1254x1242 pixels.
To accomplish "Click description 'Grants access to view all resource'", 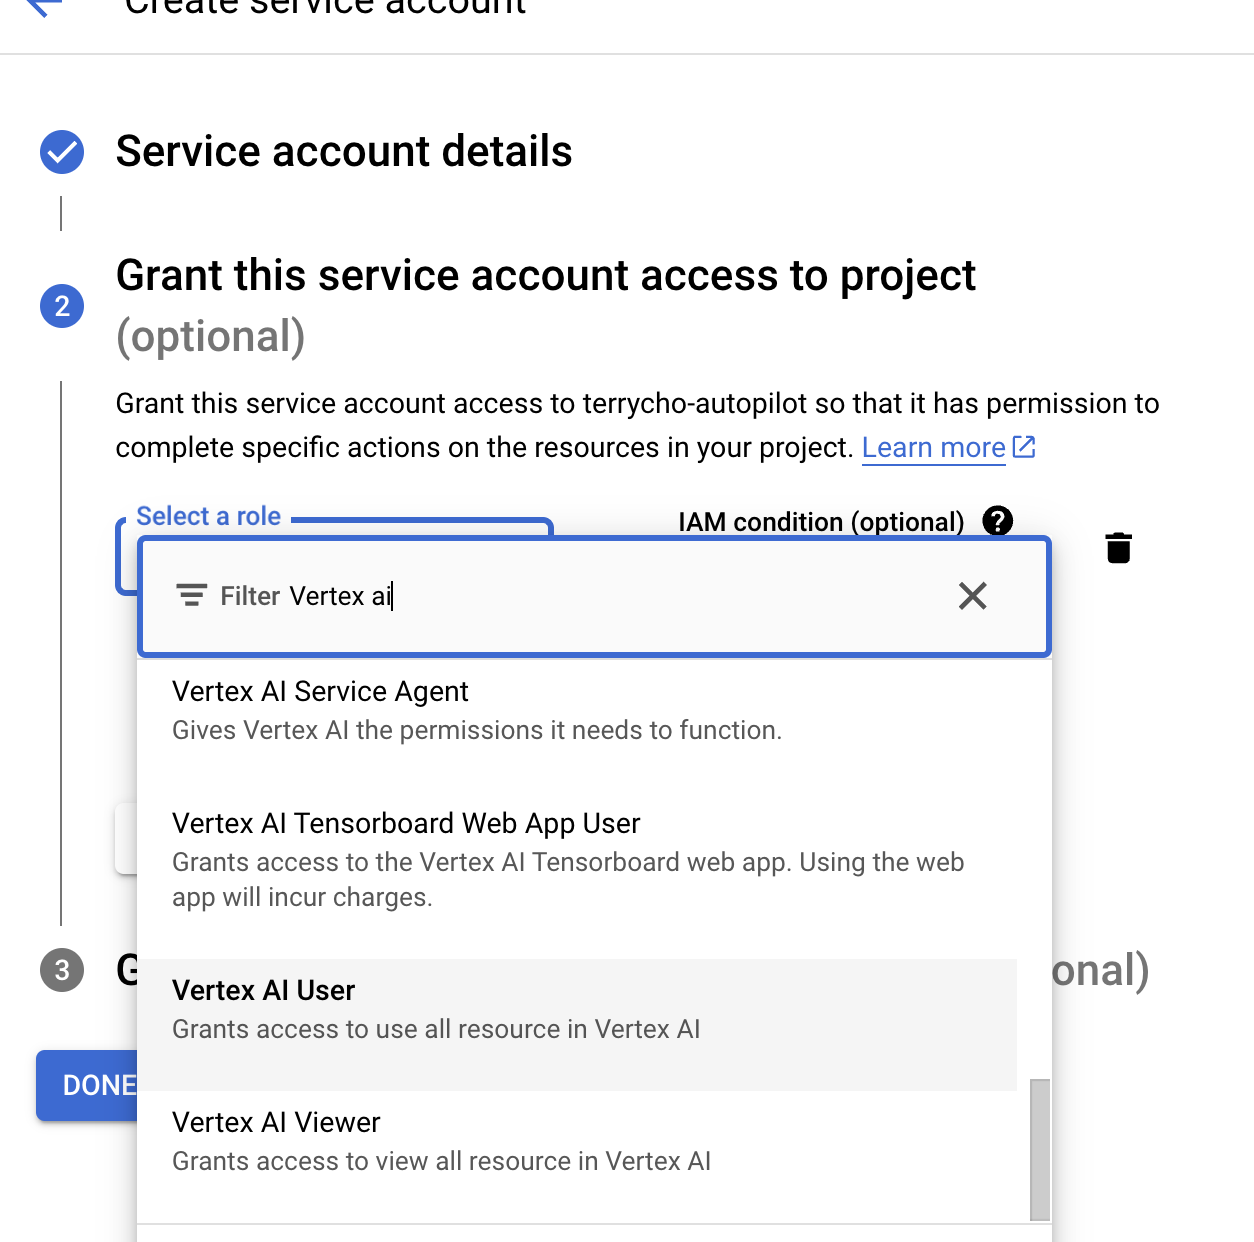I will [x=441, y=1162].
